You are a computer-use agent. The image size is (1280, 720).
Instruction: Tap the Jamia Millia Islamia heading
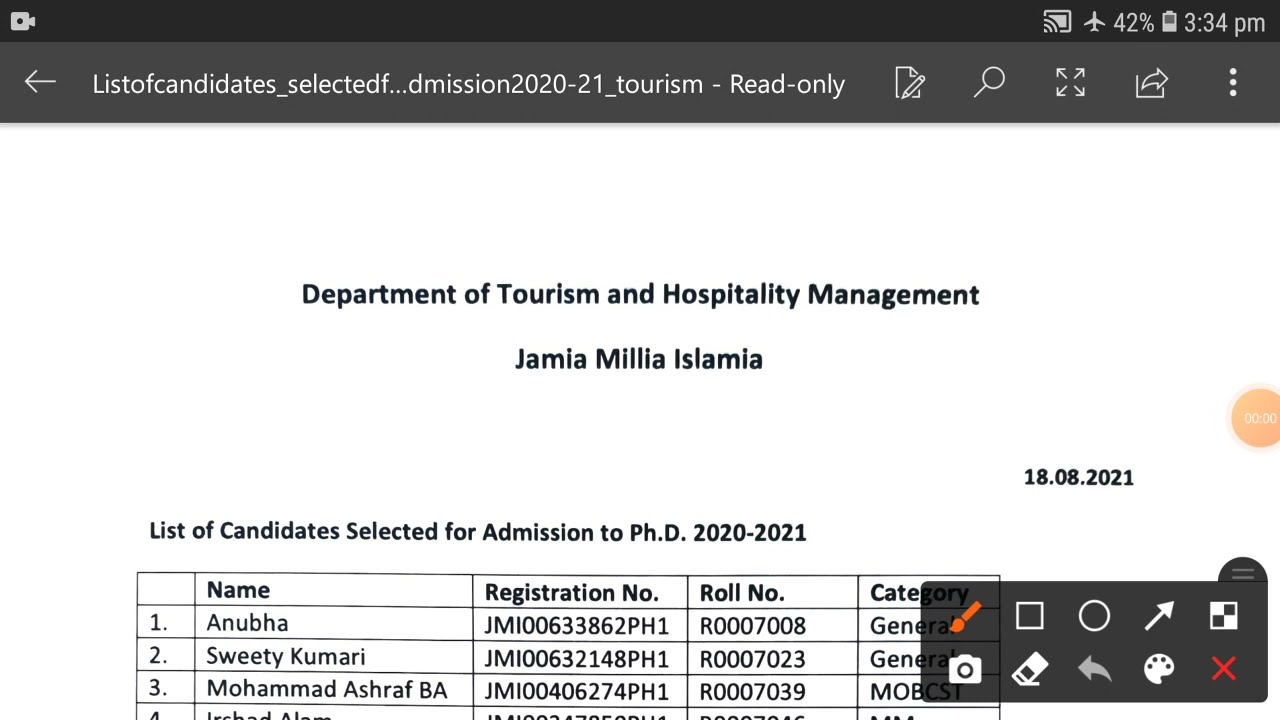point(639,359)
